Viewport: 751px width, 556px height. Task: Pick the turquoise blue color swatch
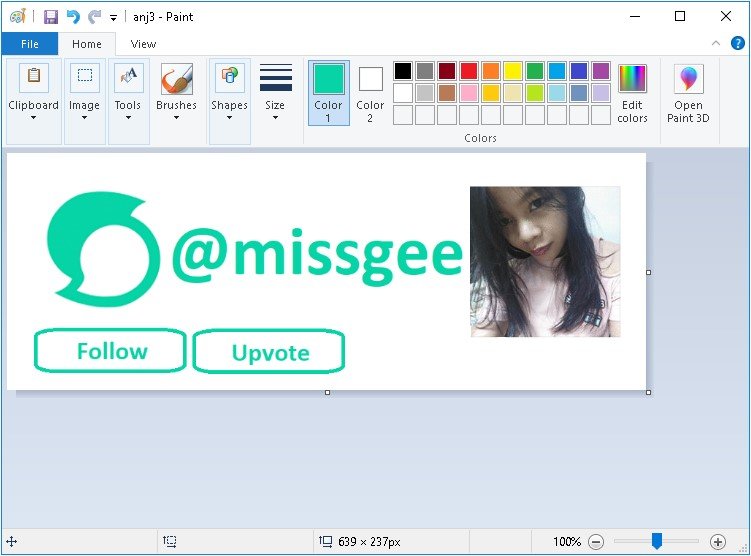click(x=557, y=71)
